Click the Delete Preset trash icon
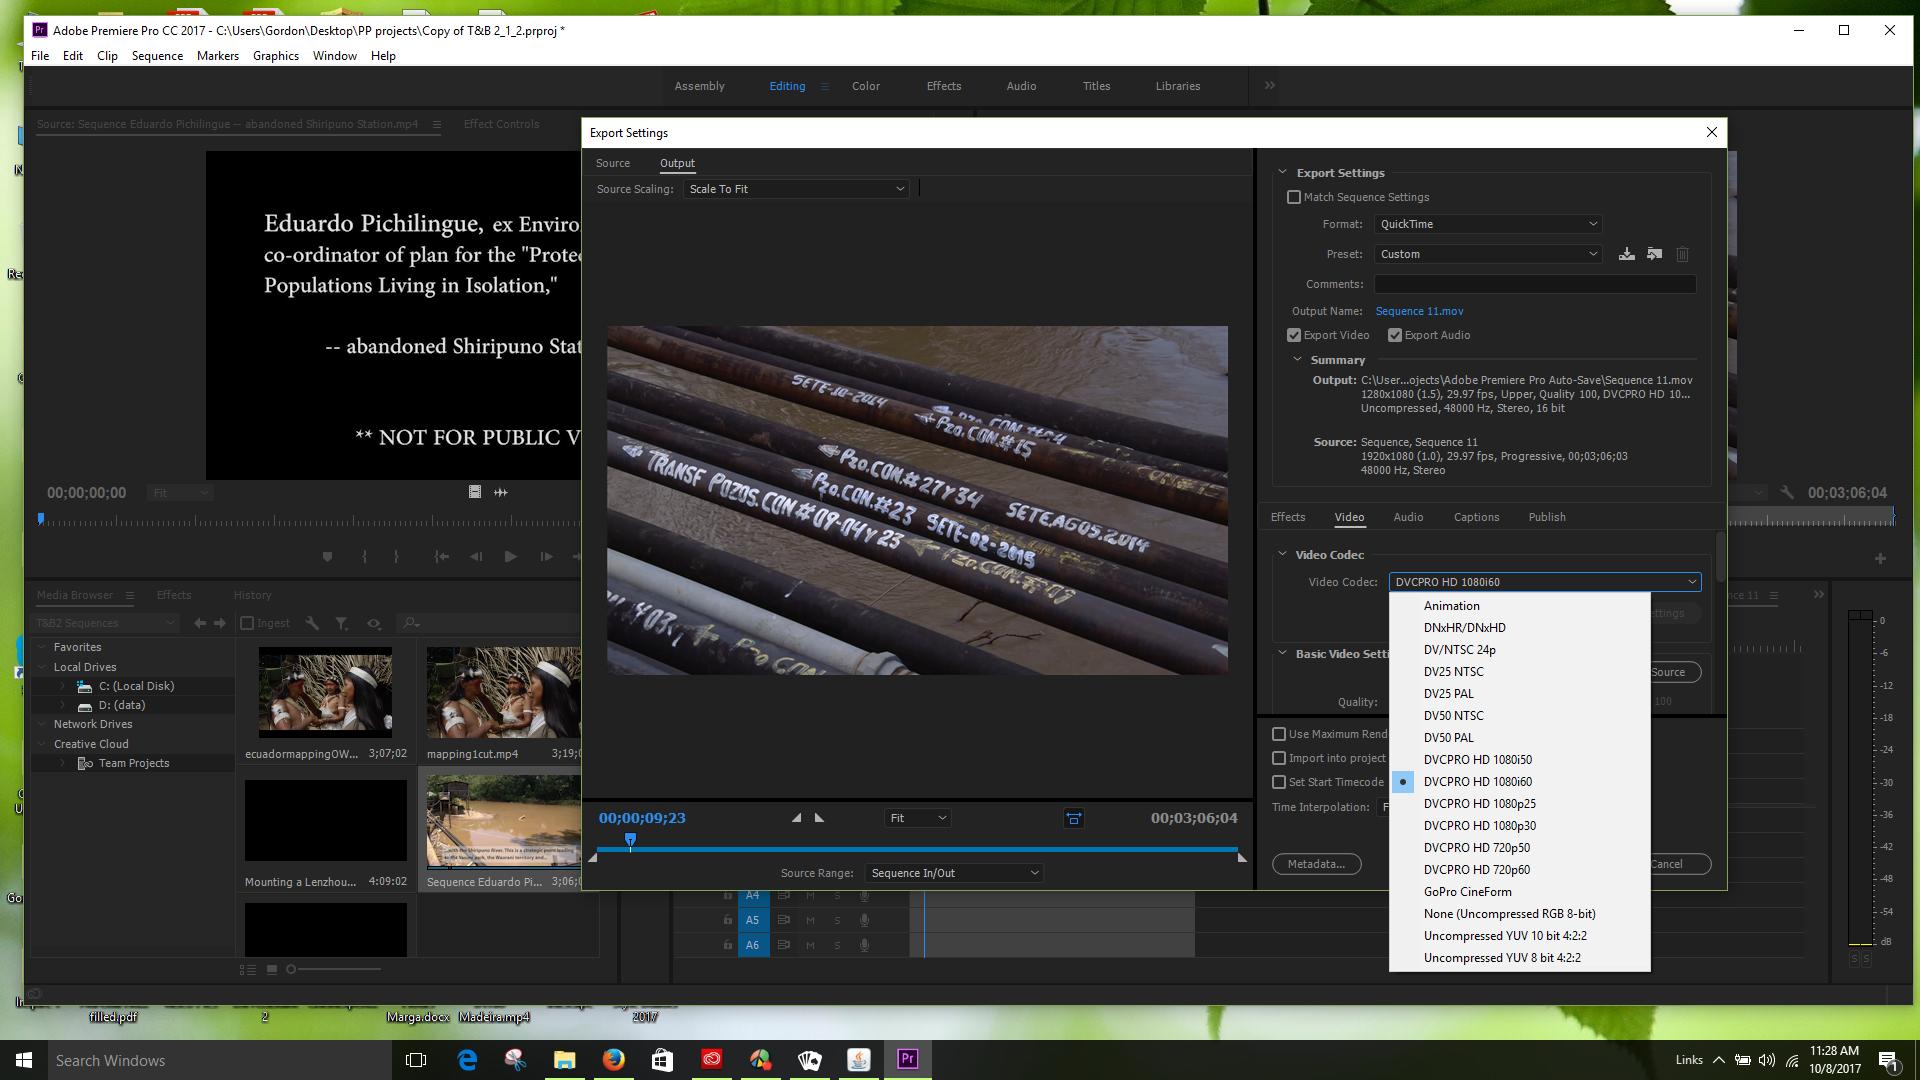 click(x=1682, y=254)
